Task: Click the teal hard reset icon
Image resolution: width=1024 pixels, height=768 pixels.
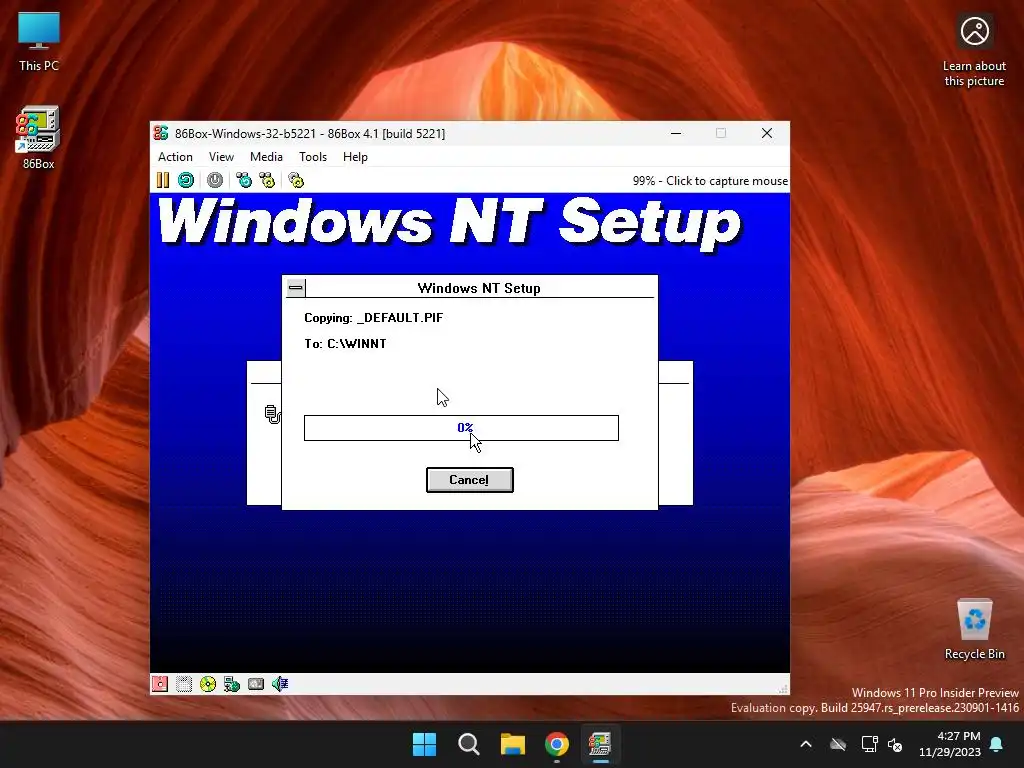Action: (186, 180)
